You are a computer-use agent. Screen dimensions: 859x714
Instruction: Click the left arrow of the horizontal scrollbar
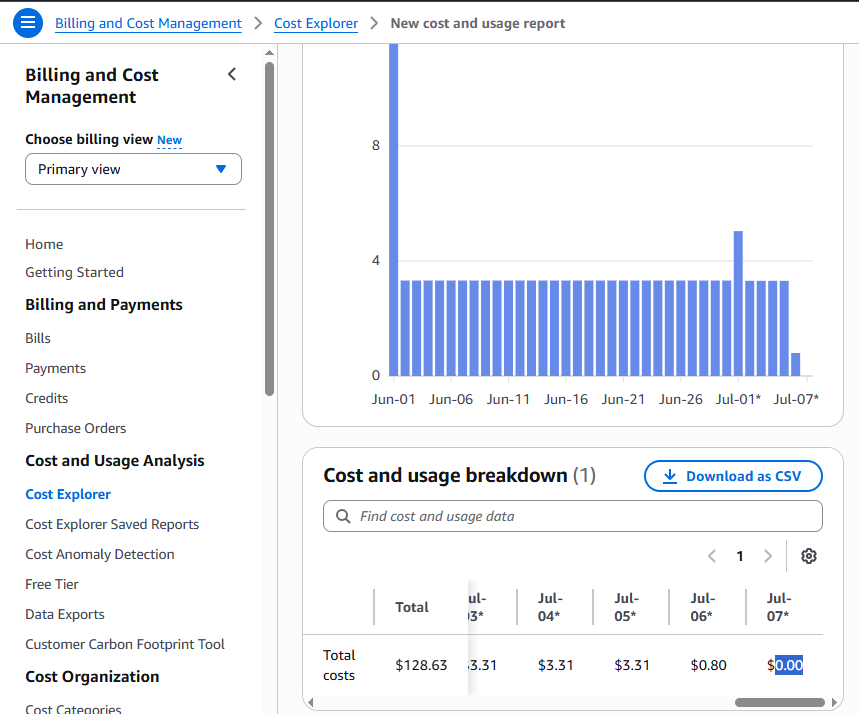coord(311,702)
